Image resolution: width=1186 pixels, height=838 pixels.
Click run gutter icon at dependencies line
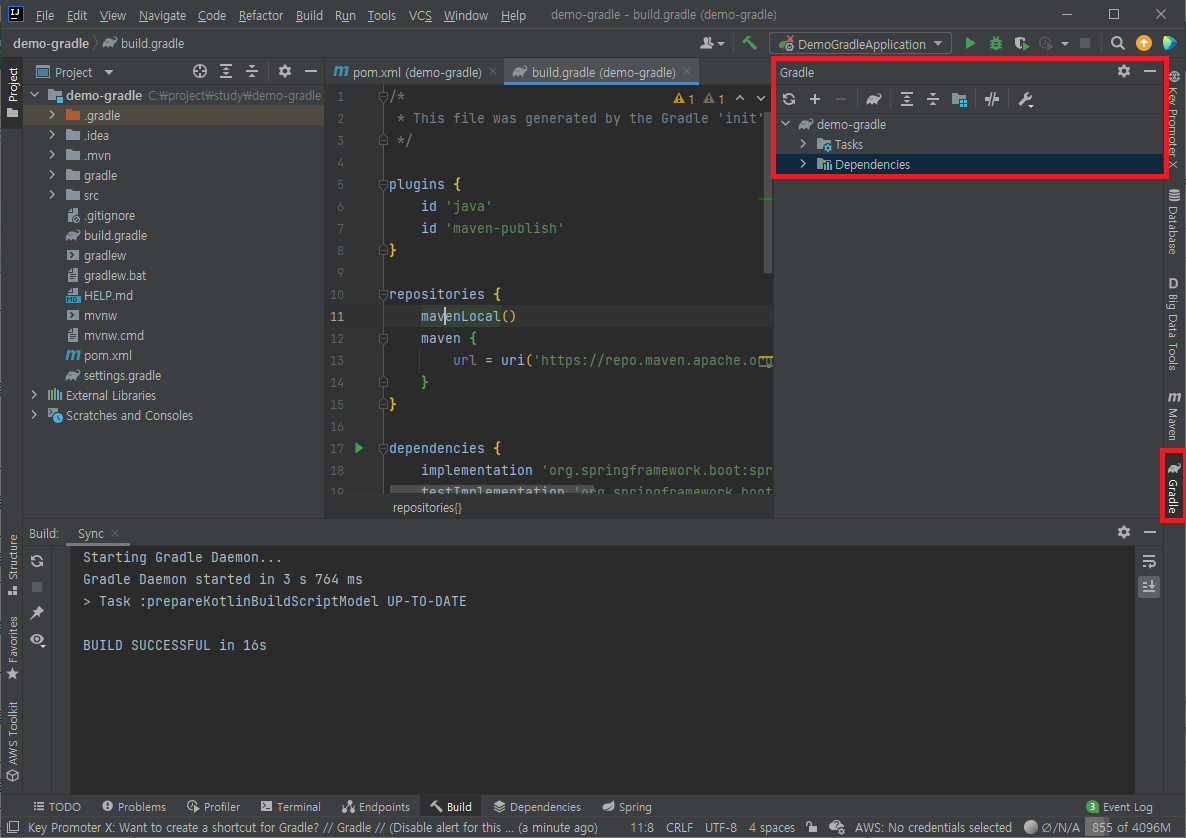coord(359,448)
